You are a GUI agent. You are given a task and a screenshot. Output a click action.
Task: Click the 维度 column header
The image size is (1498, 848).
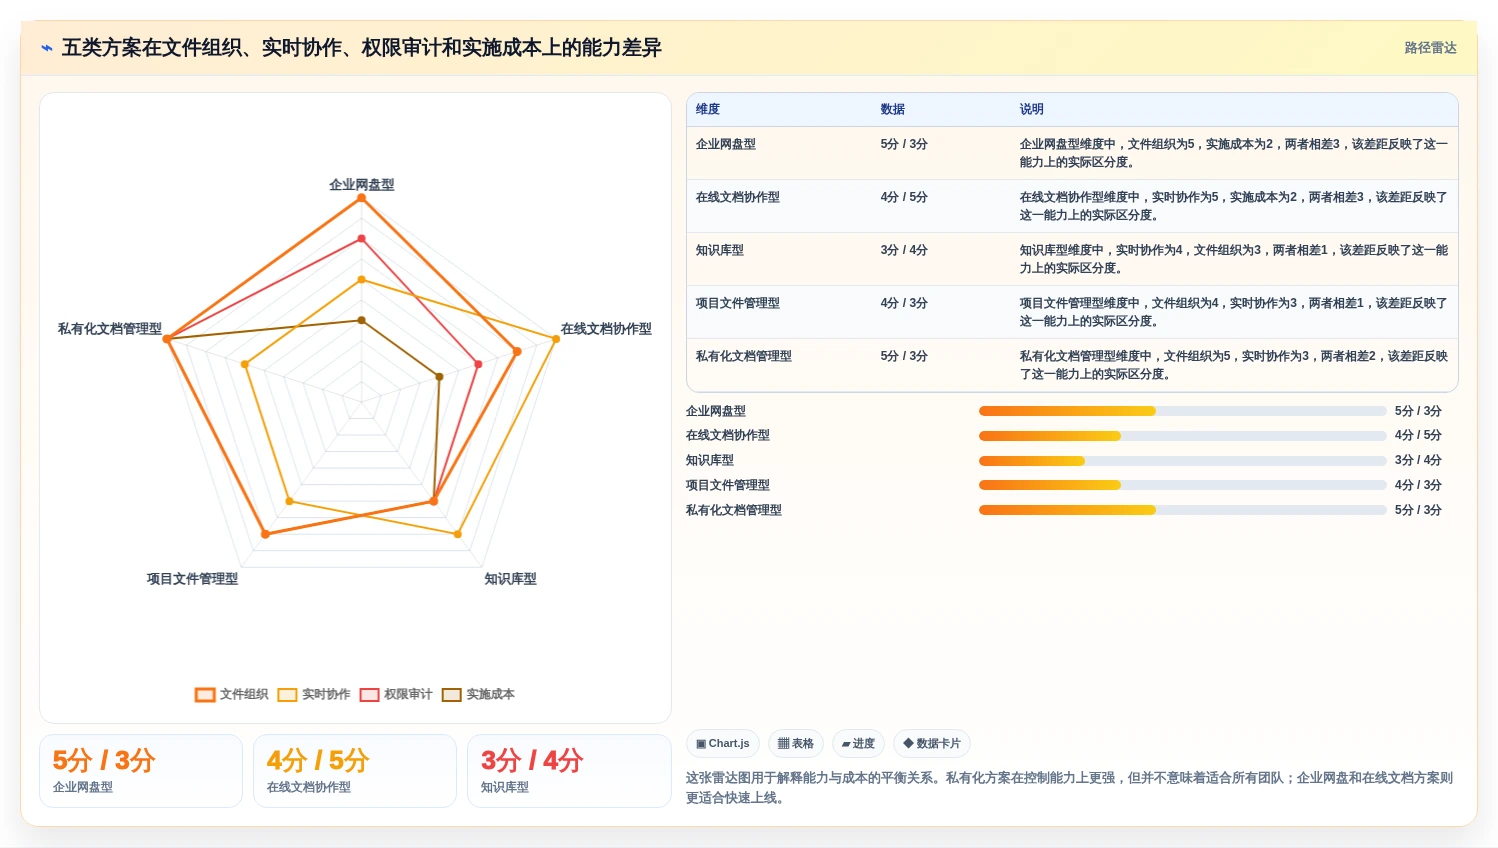(x=708, y=109)
